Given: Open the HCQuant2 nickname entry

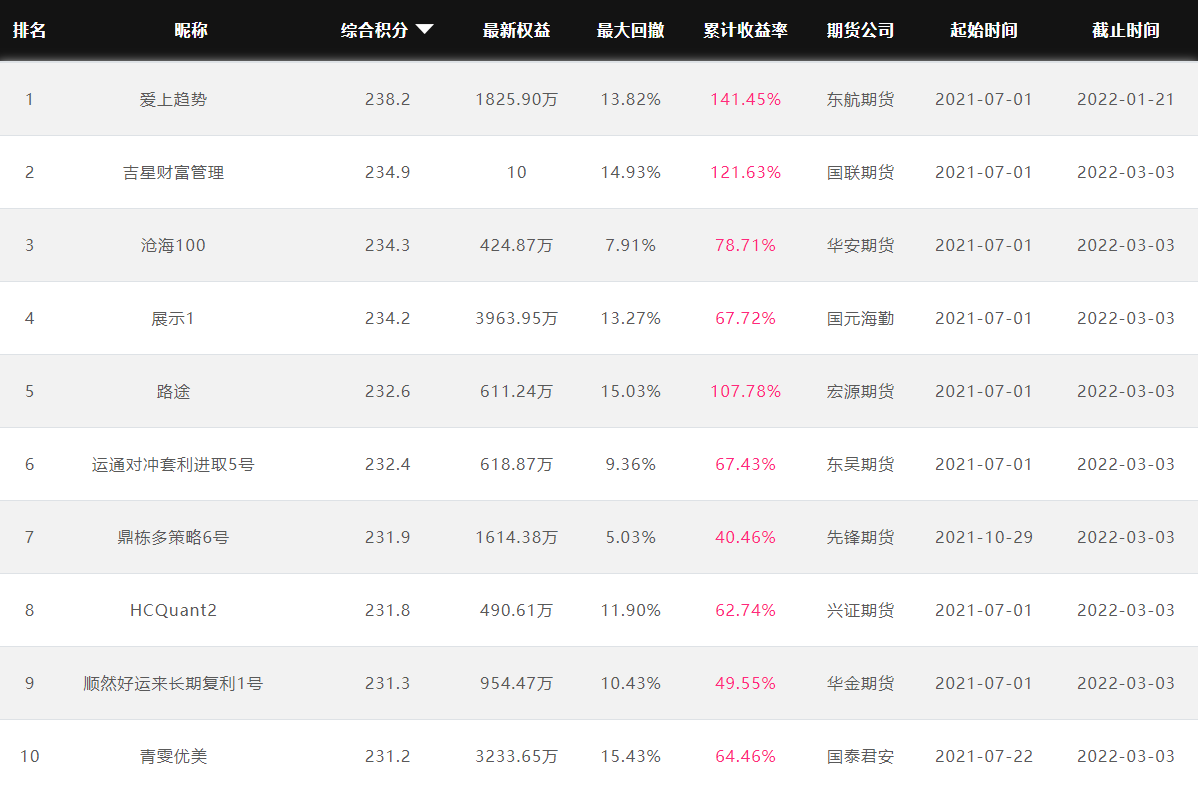Looking at the screenshot, I should click(173, 611).
